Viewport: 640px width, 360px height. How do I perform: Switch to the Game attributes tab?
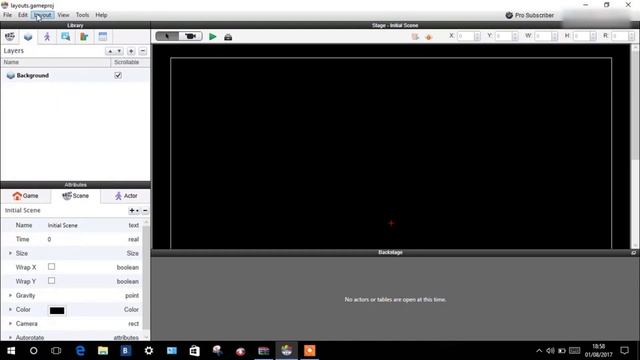(25, 196)
